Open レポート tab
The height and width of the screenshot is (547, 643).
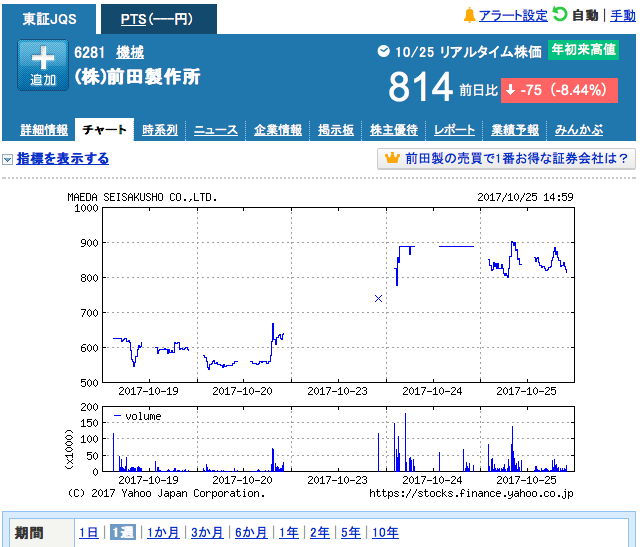pos(454,130)
